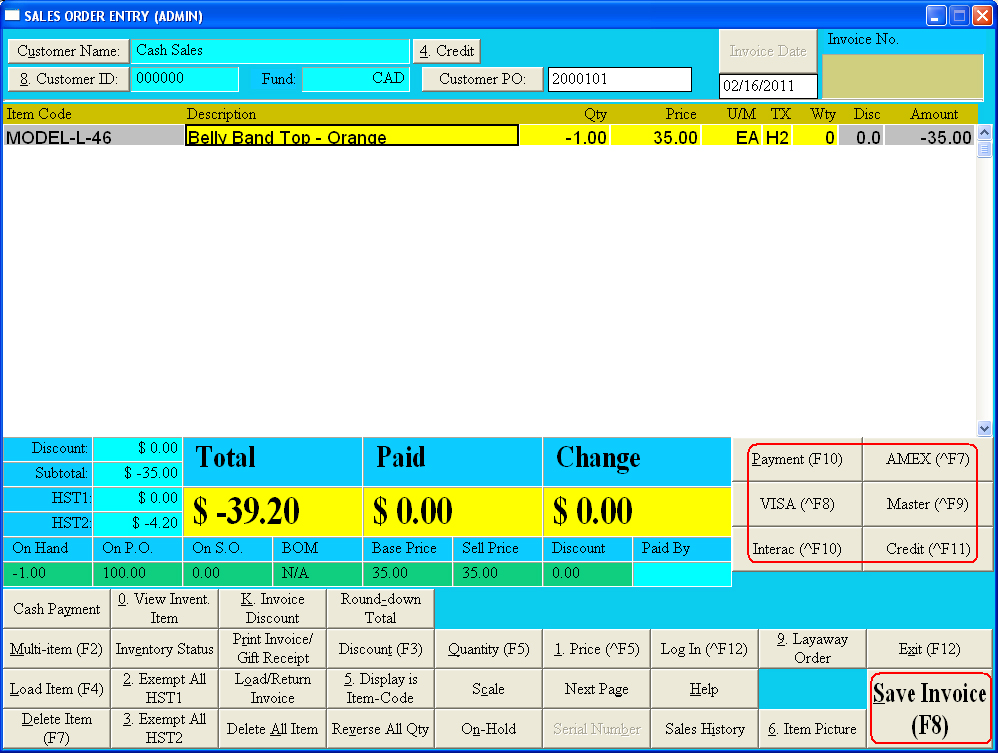This screenshot has width=998, height=753.
Task: Pay using Interac button
Action: tap(796, 549)
